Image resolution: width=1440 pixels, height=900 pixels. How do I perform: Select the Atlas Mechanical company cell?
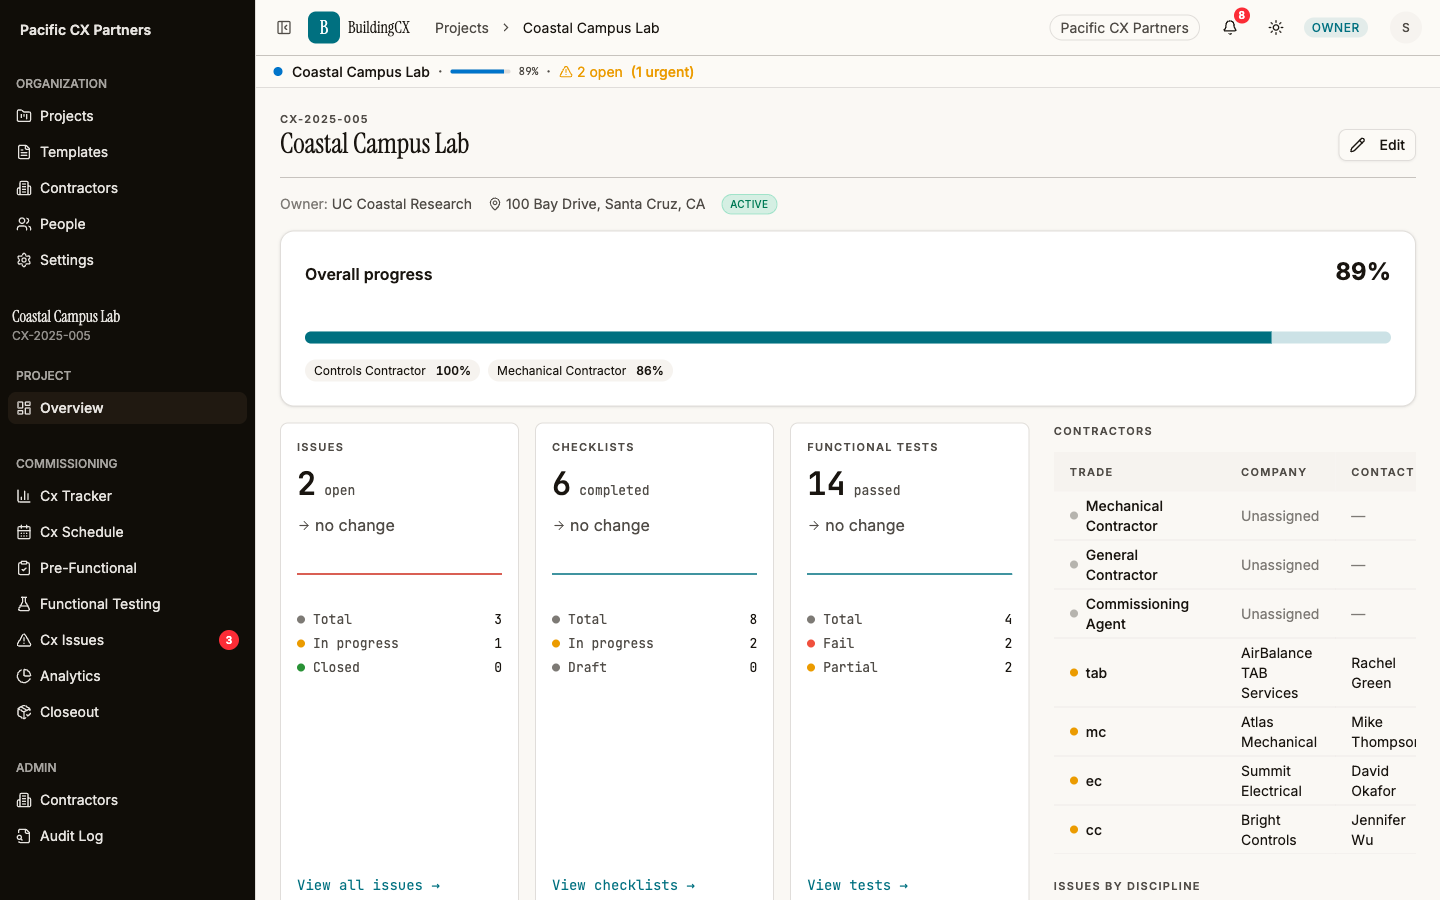click(x=1279, y=732)
